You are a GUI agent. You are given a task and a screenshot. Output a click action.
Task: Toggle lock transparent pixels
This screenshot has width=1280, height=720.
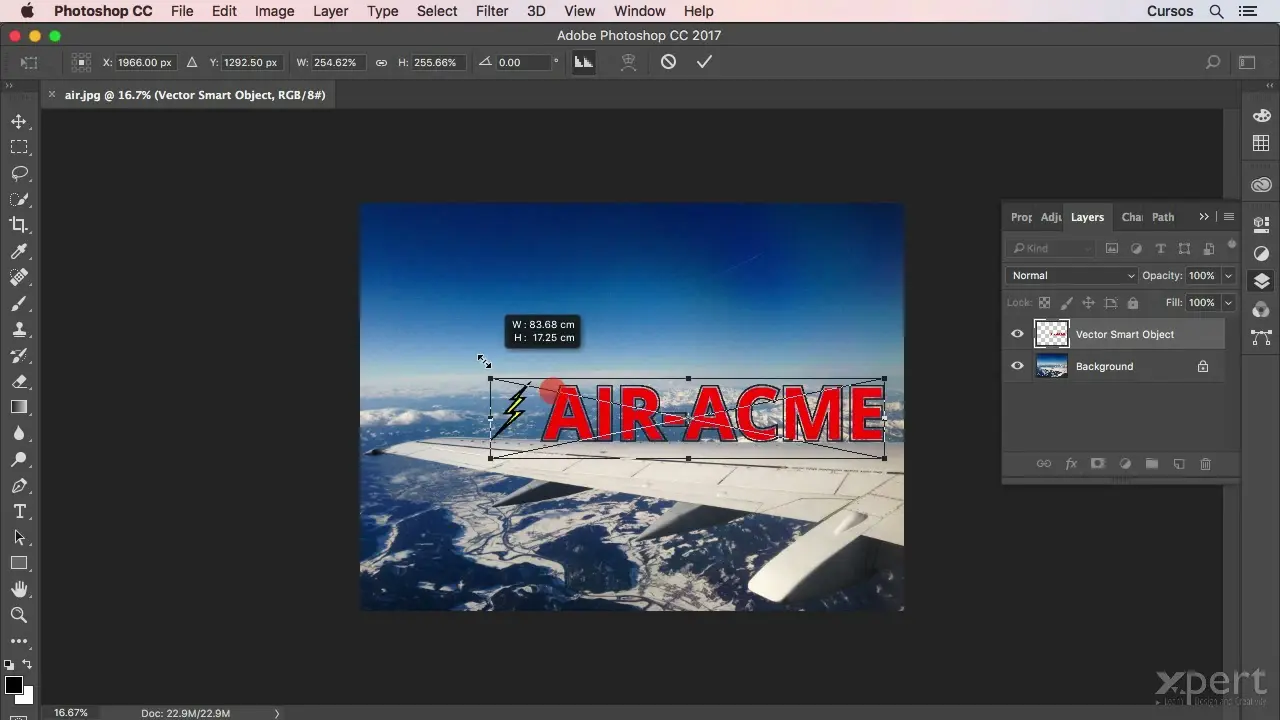pos(1044,302)
